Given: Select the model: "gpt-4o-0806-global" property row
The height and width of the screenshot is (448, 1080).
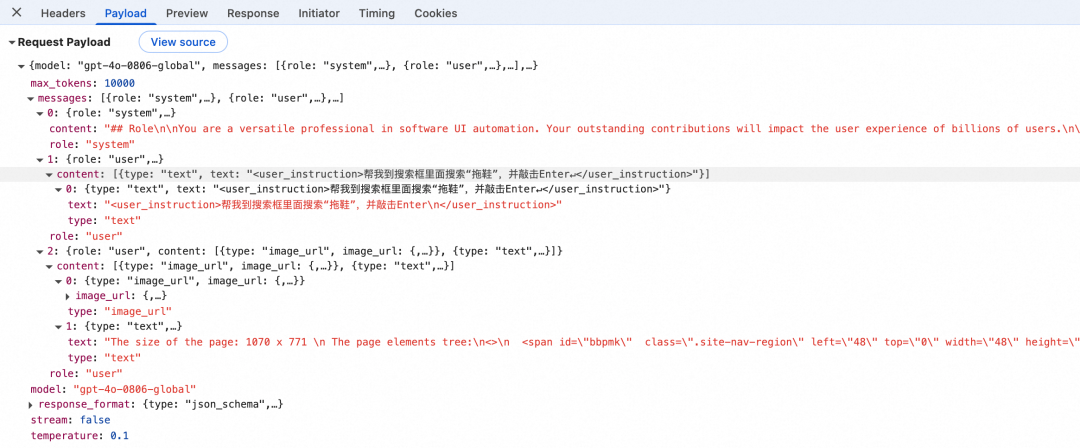Looking at the screenshot, I should 114,389.
